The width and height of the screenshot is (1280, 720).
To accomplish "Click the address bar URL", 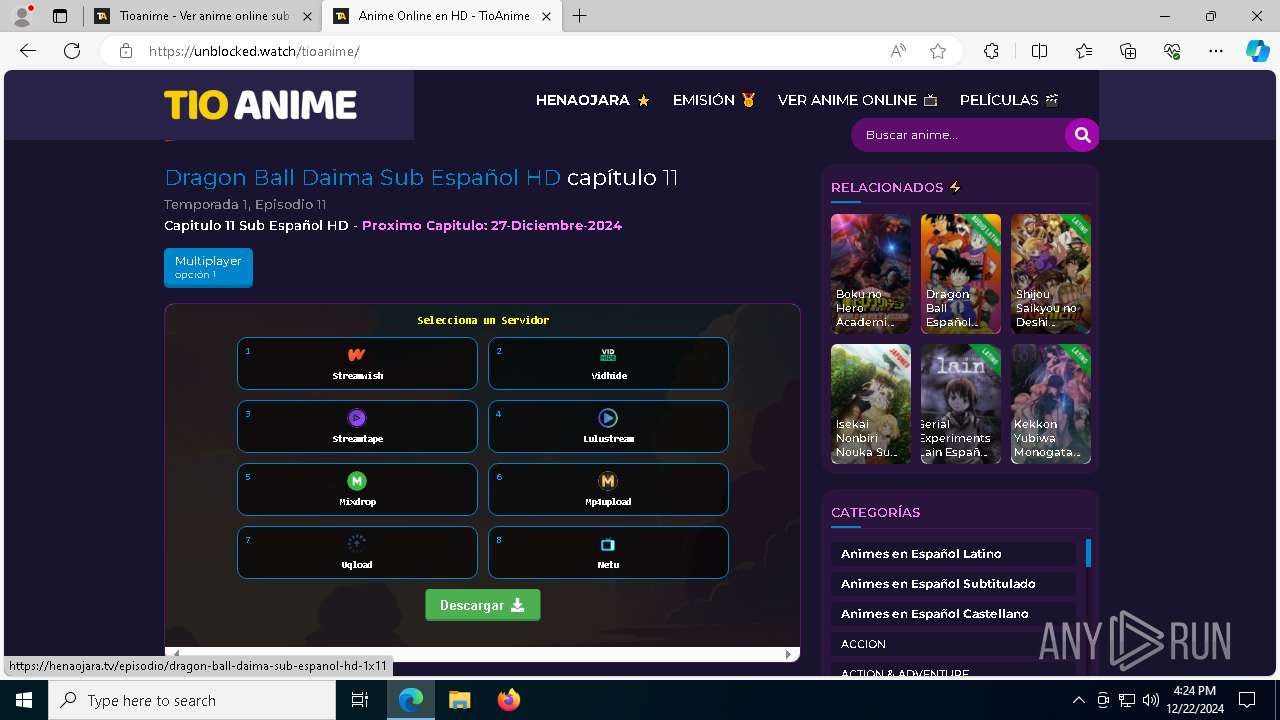I will pos(254,51).
